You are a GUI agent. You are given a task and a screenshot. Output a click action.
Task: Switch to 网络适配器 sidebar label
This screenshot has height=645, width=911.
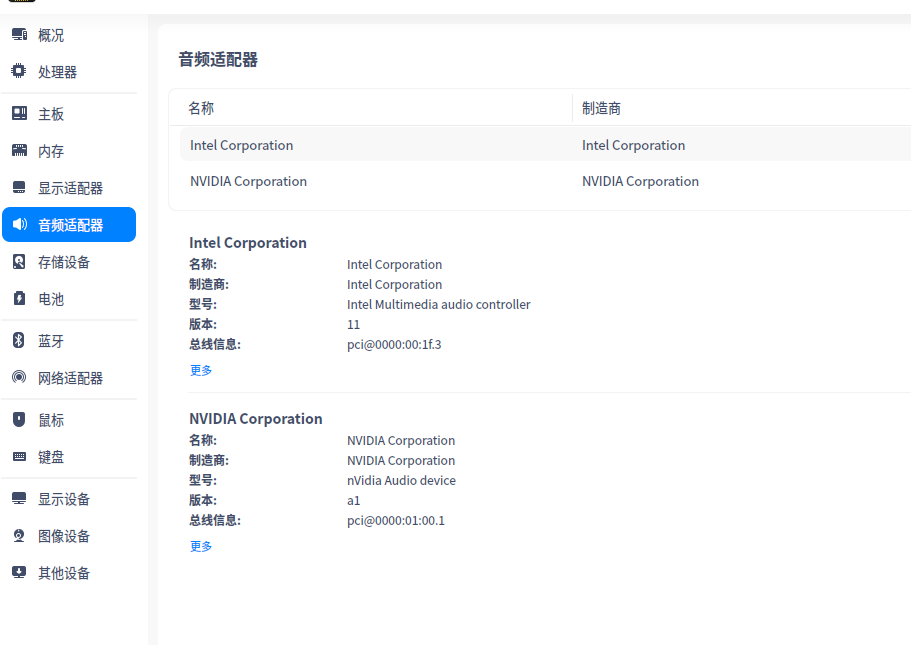(x=70, y=378)
